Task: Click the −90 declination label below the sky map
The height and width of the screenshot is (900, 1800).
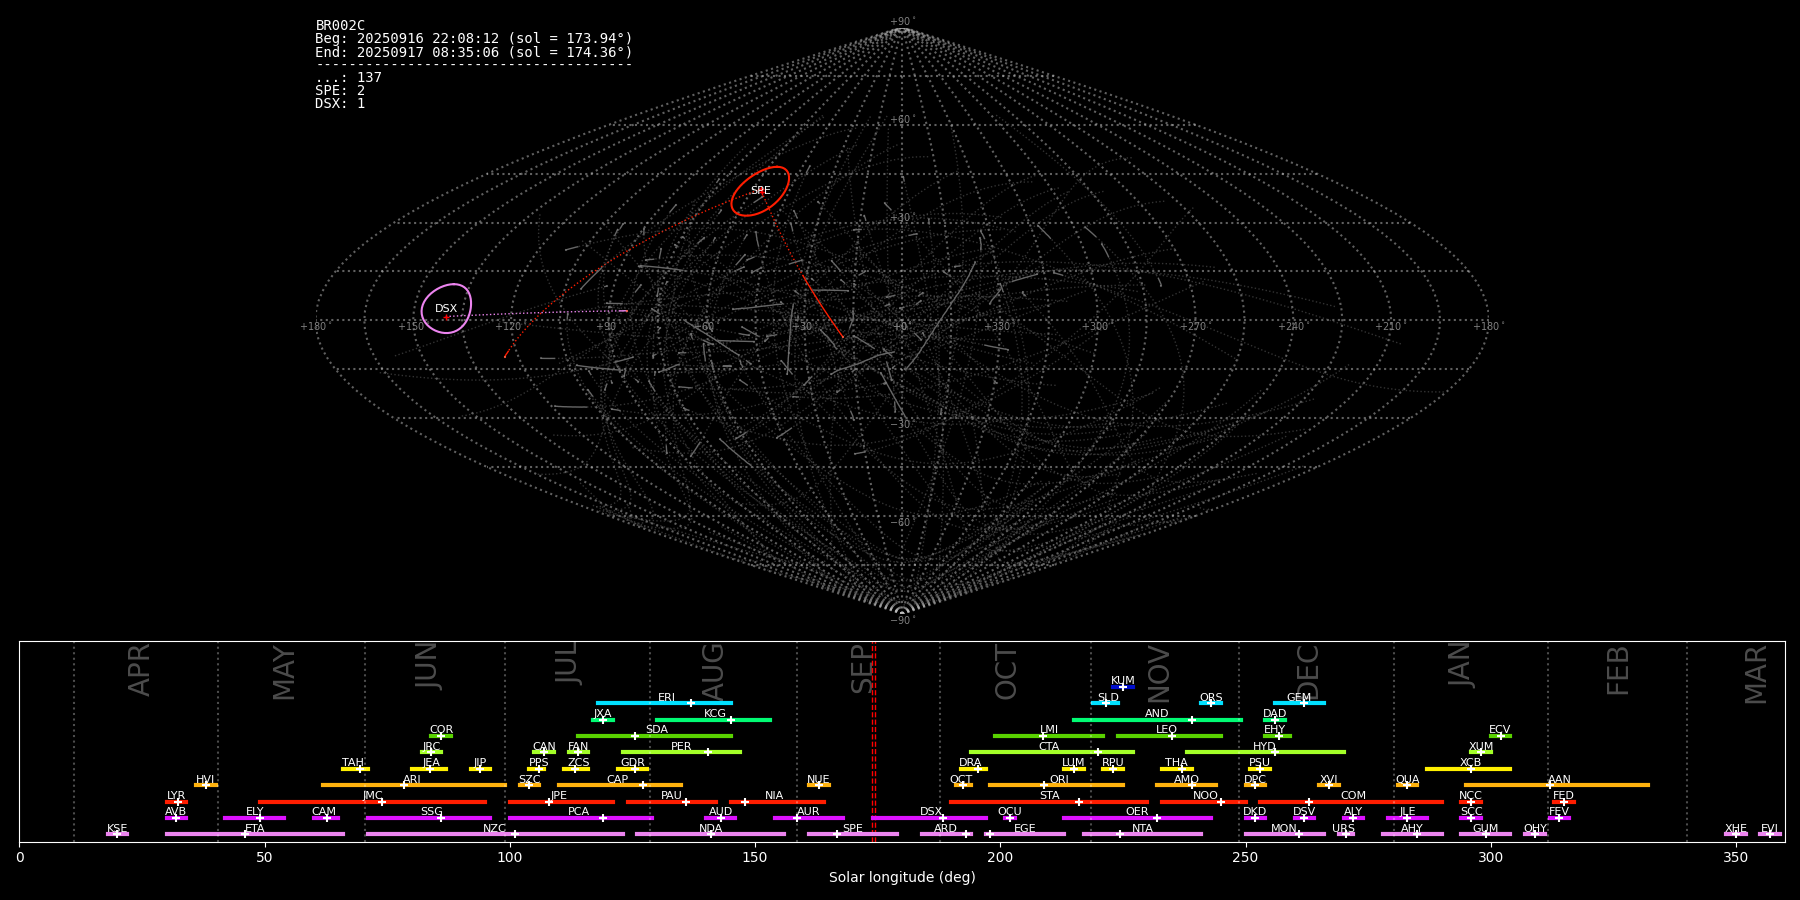Action: point(901,620)
